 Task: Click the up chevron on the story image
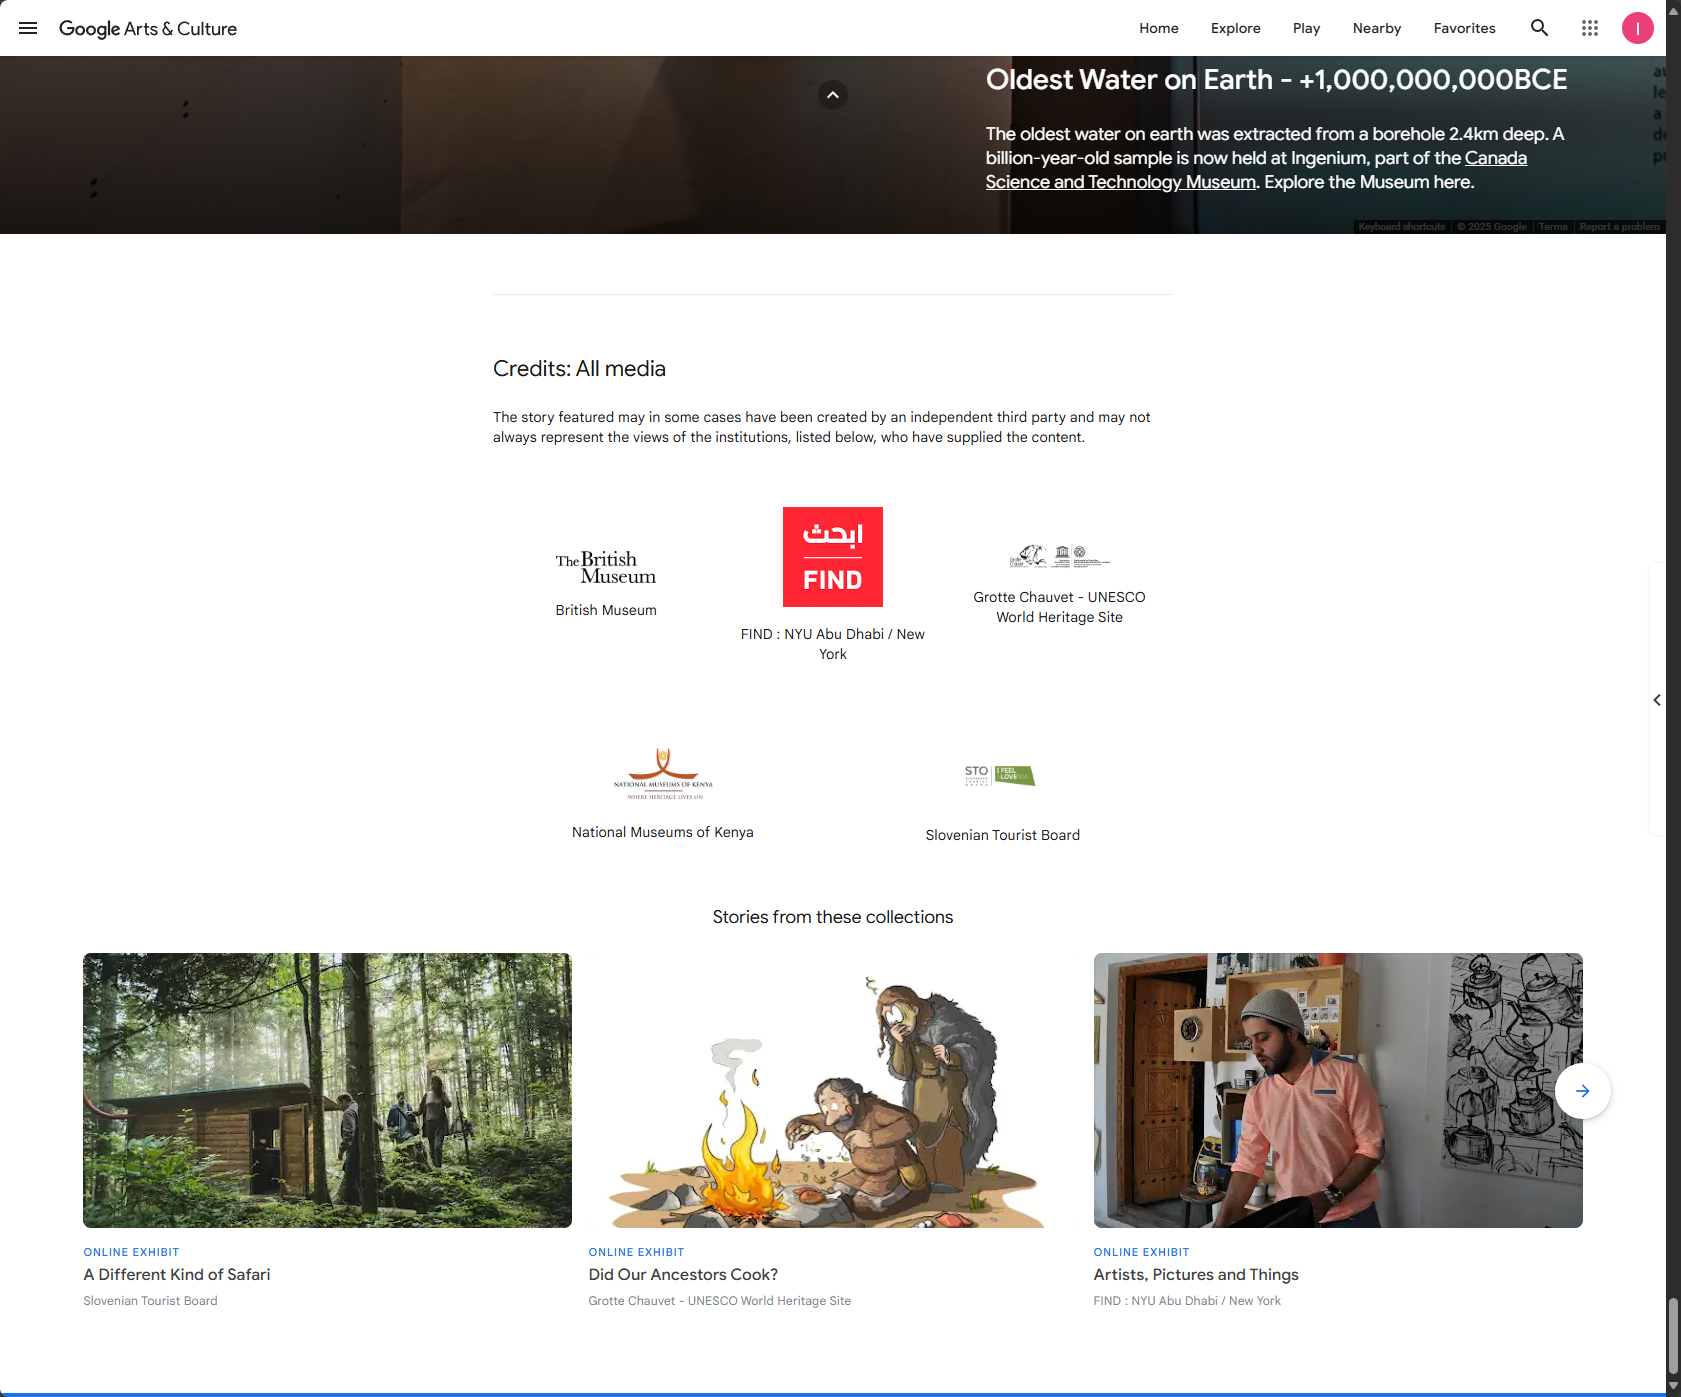click(833, 95)
